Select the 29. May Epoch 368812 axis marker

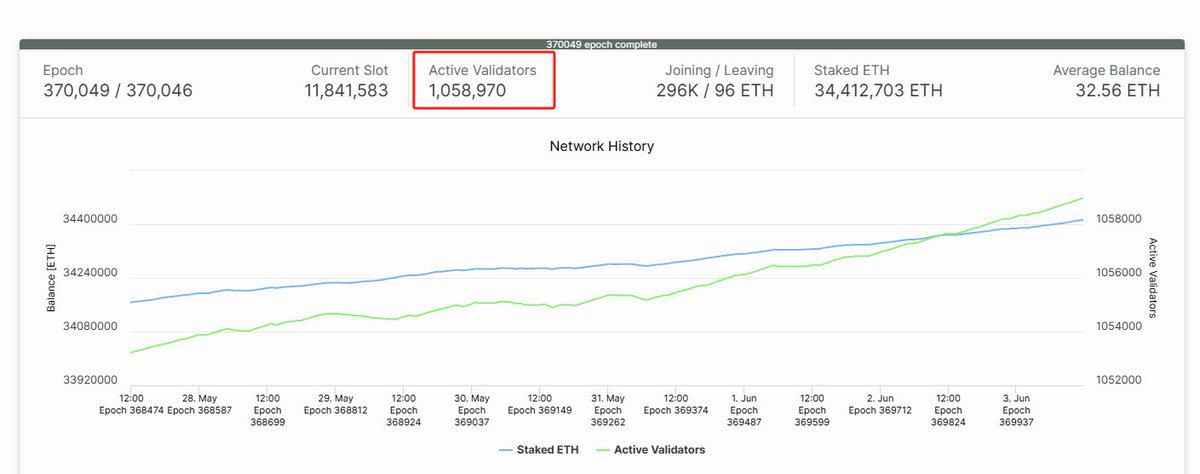[x=336, y=404]
